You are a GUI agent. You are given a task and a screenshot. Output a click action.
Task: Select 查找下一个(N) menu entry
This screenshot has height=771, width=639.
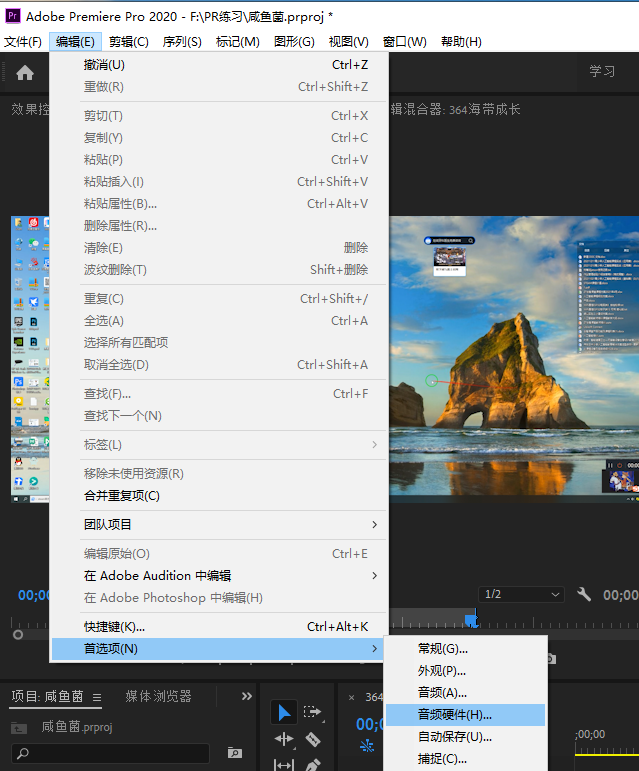tap(218, 415)
